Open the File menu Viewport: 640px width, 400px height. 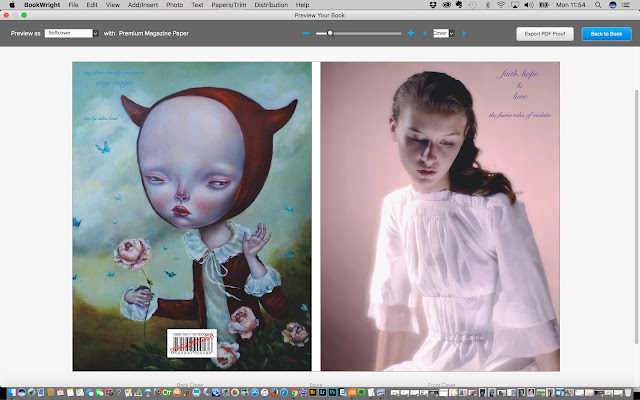pyautogui.click(x=73, y=5)
